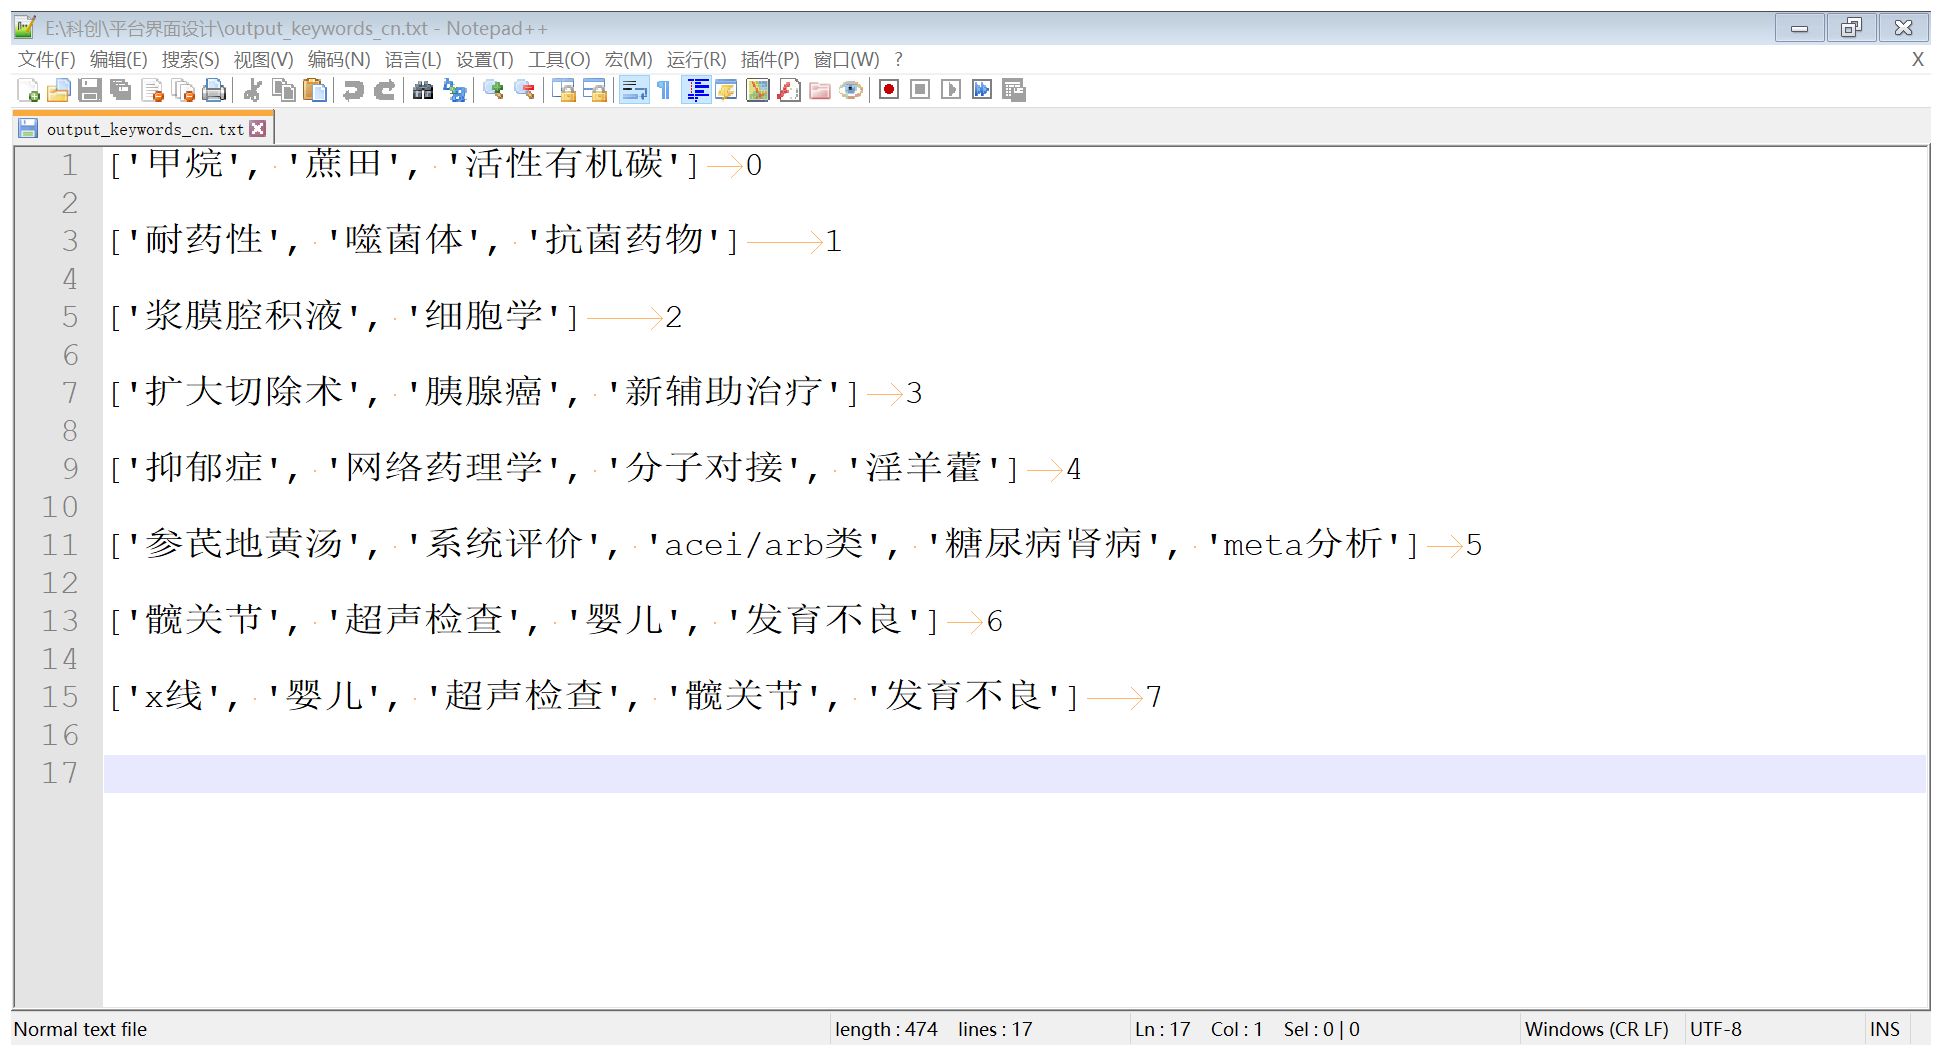The height and width of the screenshot is (1056, 1942).
Task: Toggle the indent guide button
Action: pos(697,91)
